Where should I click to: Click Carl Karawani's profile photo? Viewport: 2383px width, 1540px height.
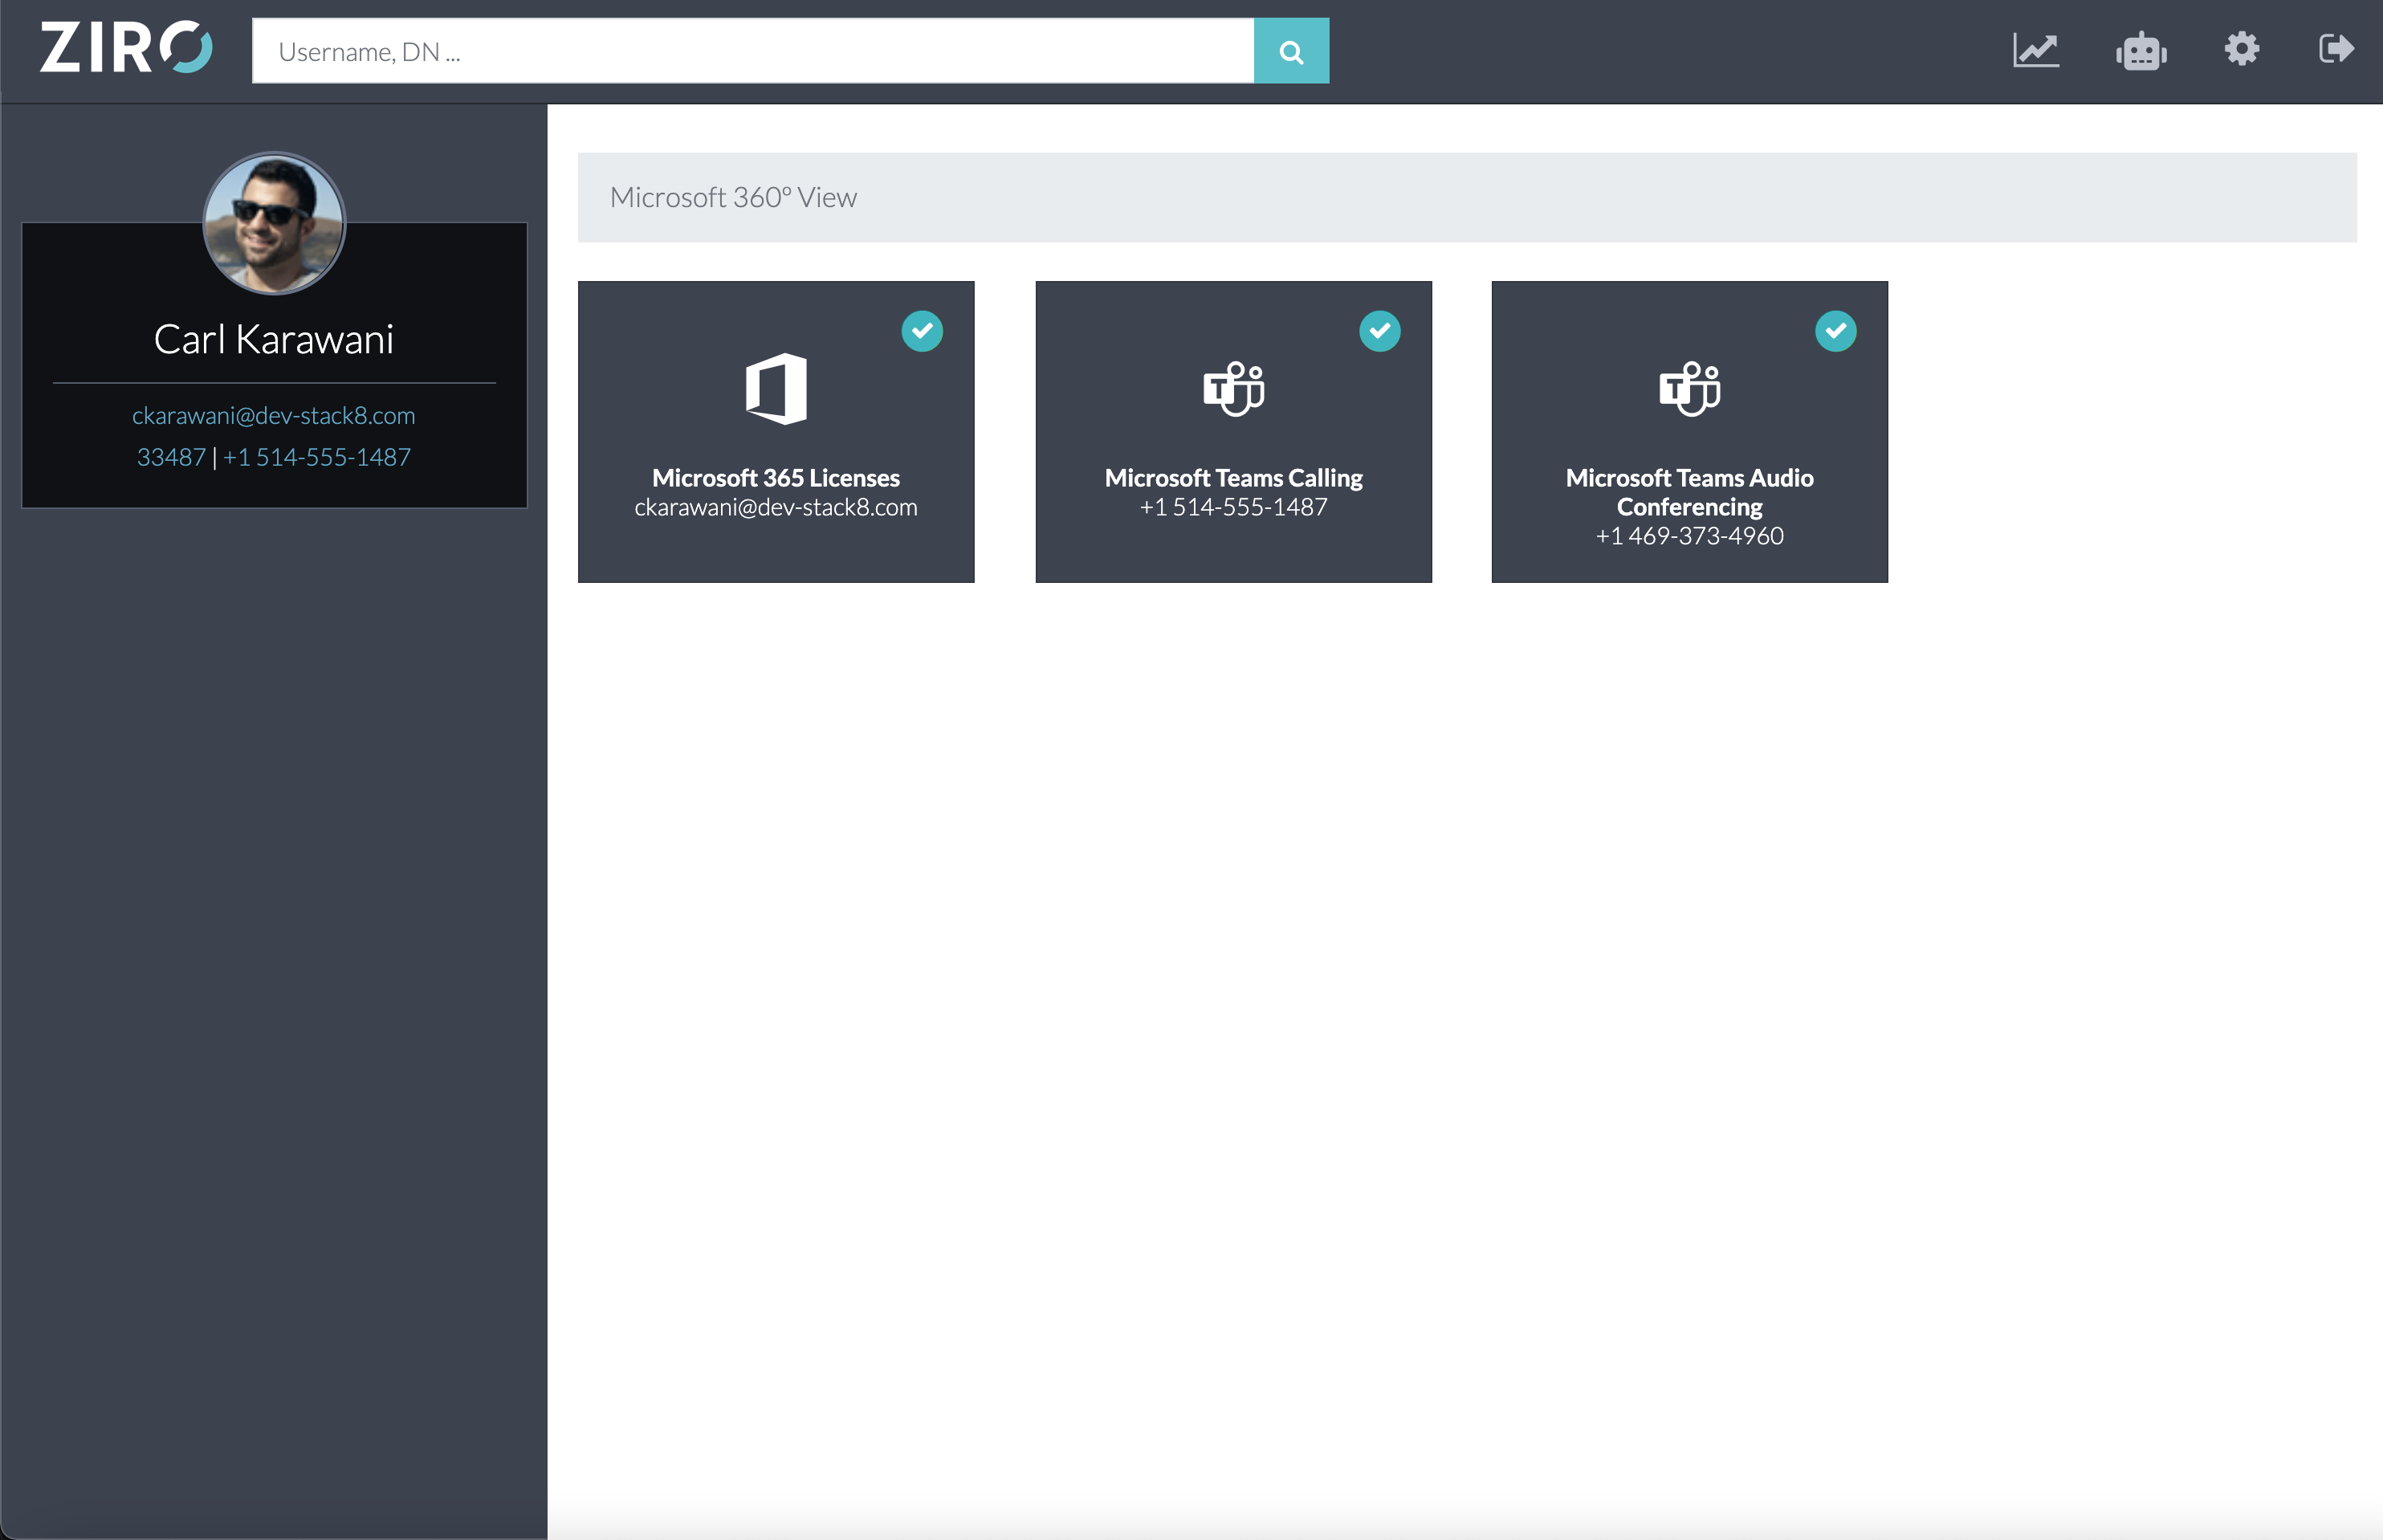(274, 223)
